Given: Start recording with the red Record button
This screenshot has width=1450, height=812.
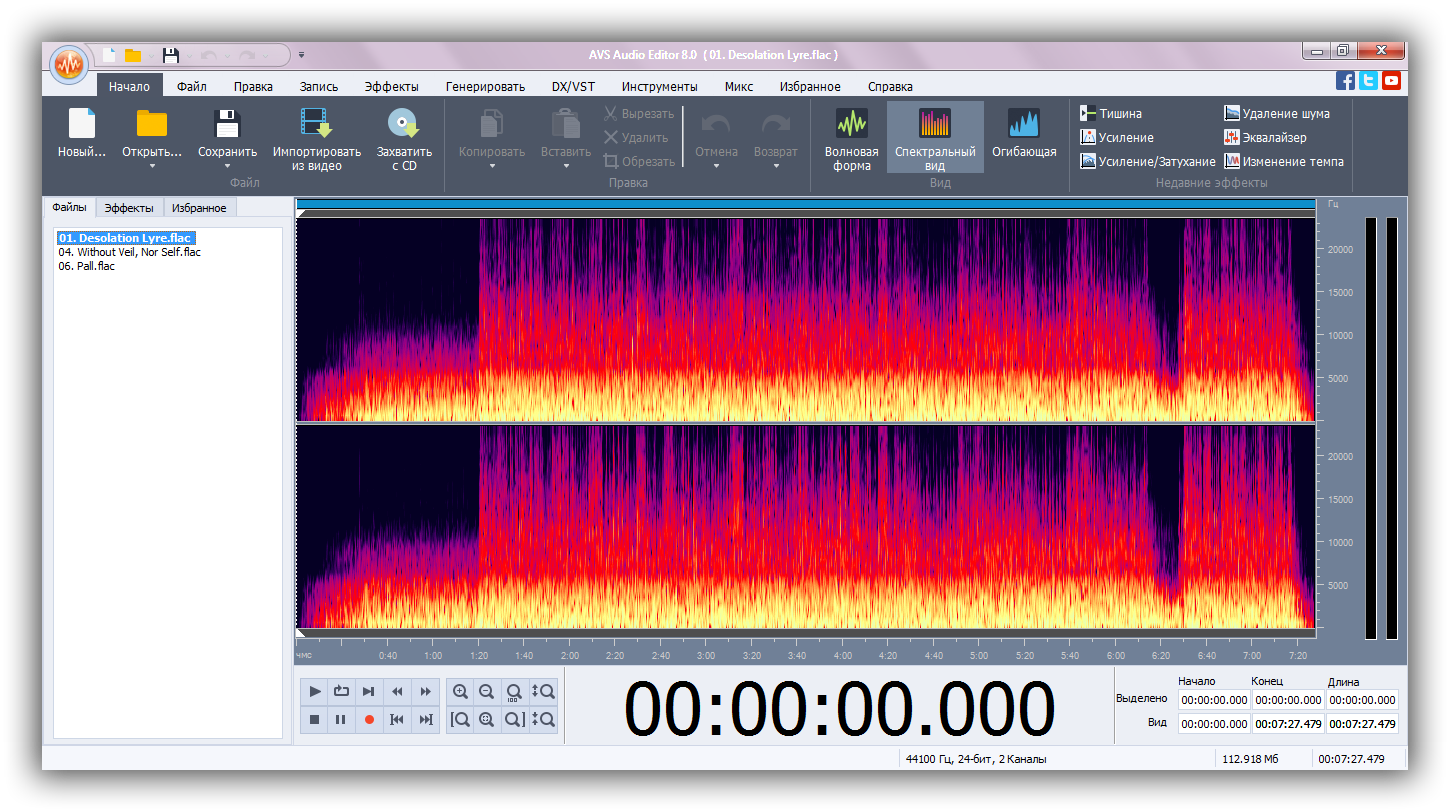Looking at the screenshot, I should pyautogui.click(x=369, y=719).
